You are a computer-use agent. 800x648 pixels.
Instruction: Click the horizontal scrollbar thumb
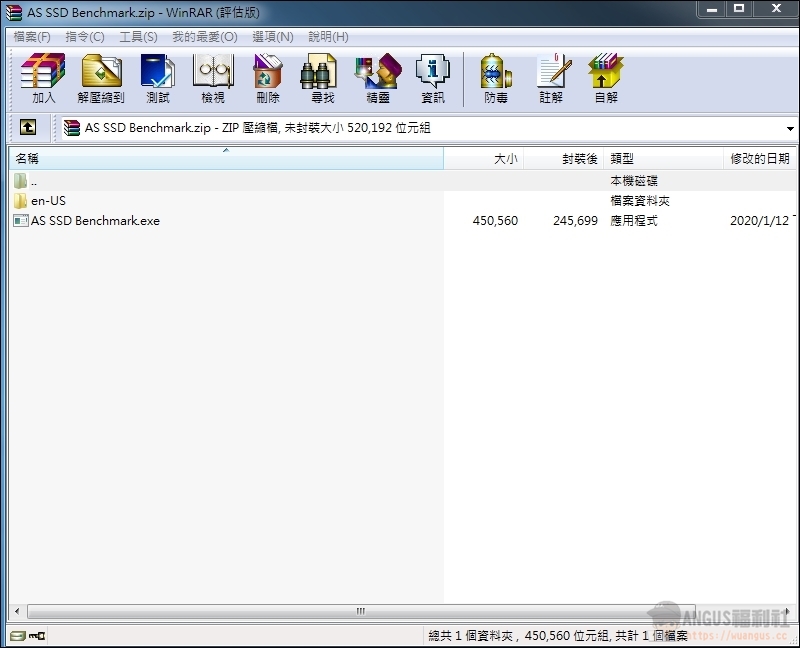pyautogui.click(x=360, y=611)
